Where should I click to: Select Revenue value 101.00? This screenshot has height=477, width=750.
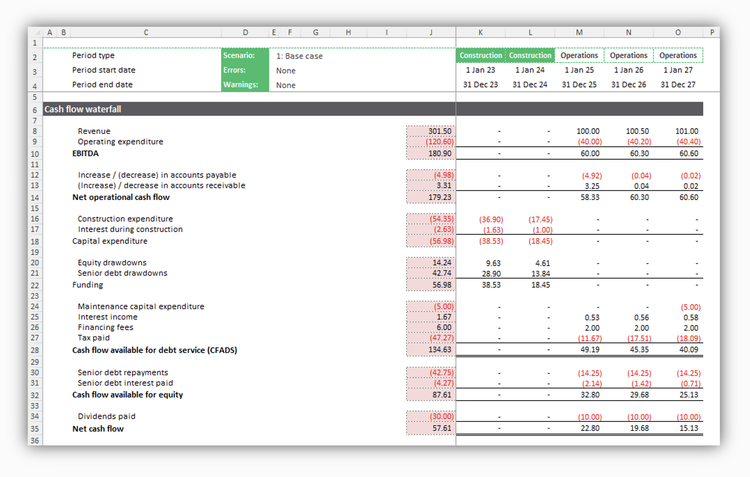[x=686, y=131]
